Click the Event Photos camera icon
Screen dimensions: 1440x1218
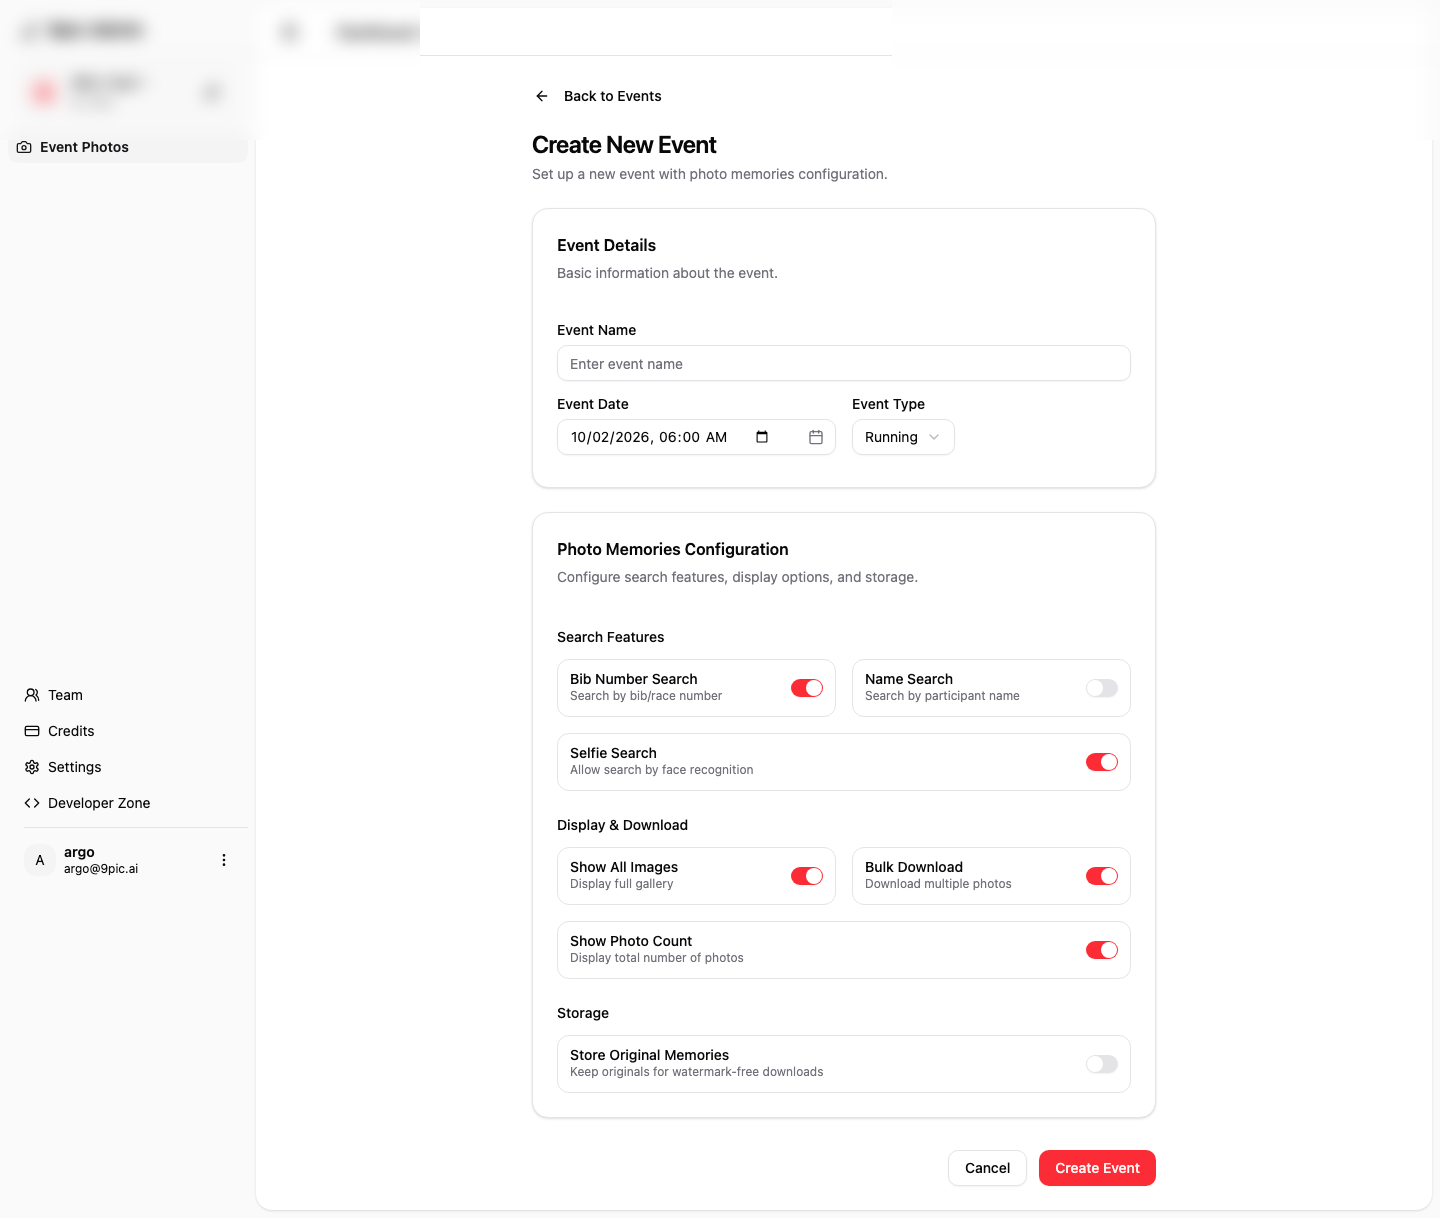point(24,147)
